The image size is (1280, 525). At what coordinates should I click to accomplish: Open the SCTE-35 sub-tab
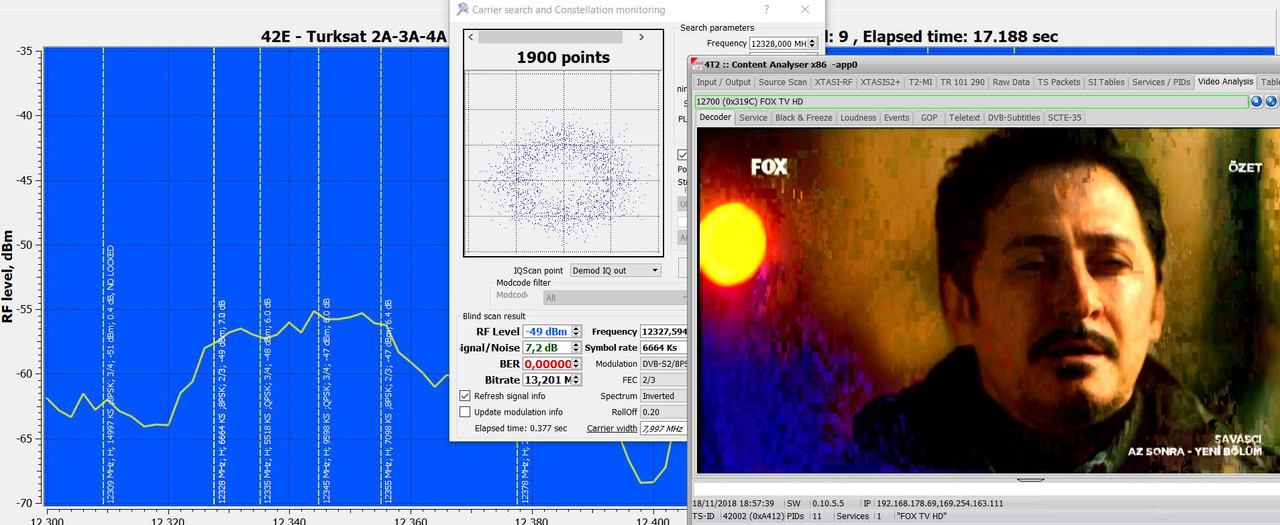[1064, 117]
